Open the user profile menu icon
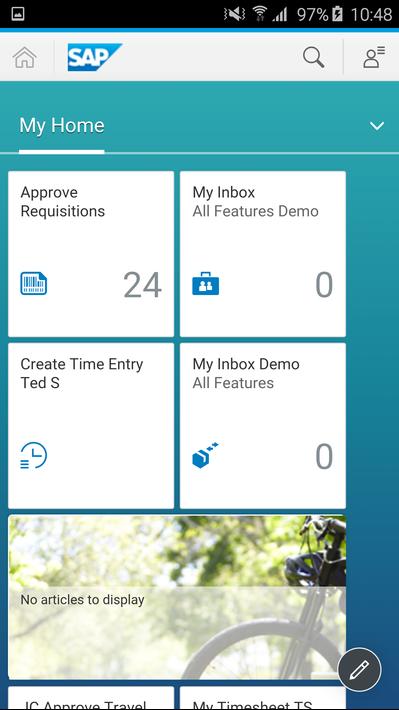The image size is (399, 710). 374,58
